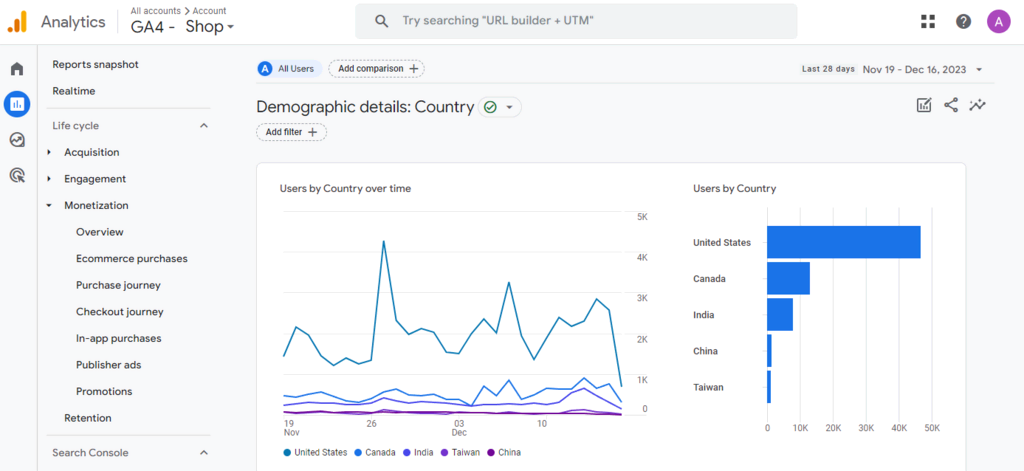This screenshot has width=1024, height=471.
Task: Expand the Acquisition section
Action: pos(91,152)
